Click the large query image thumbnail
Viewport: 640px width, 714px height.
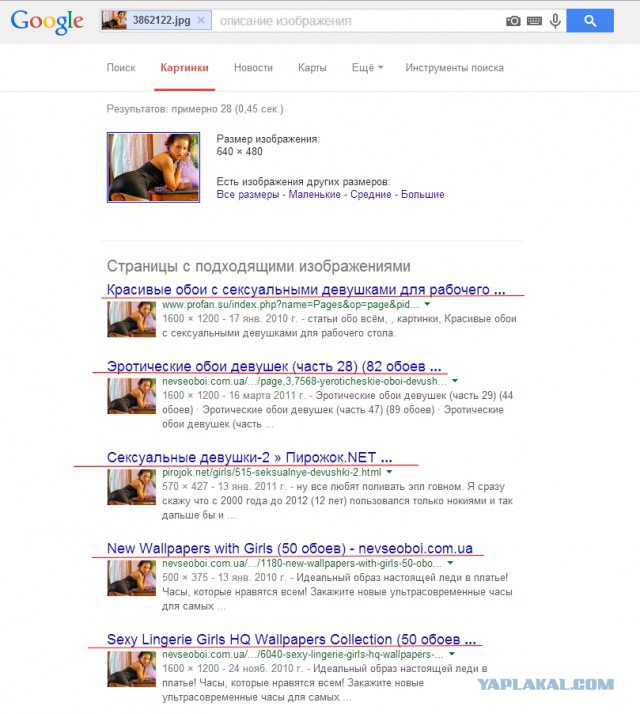click(x=154, y=167)
